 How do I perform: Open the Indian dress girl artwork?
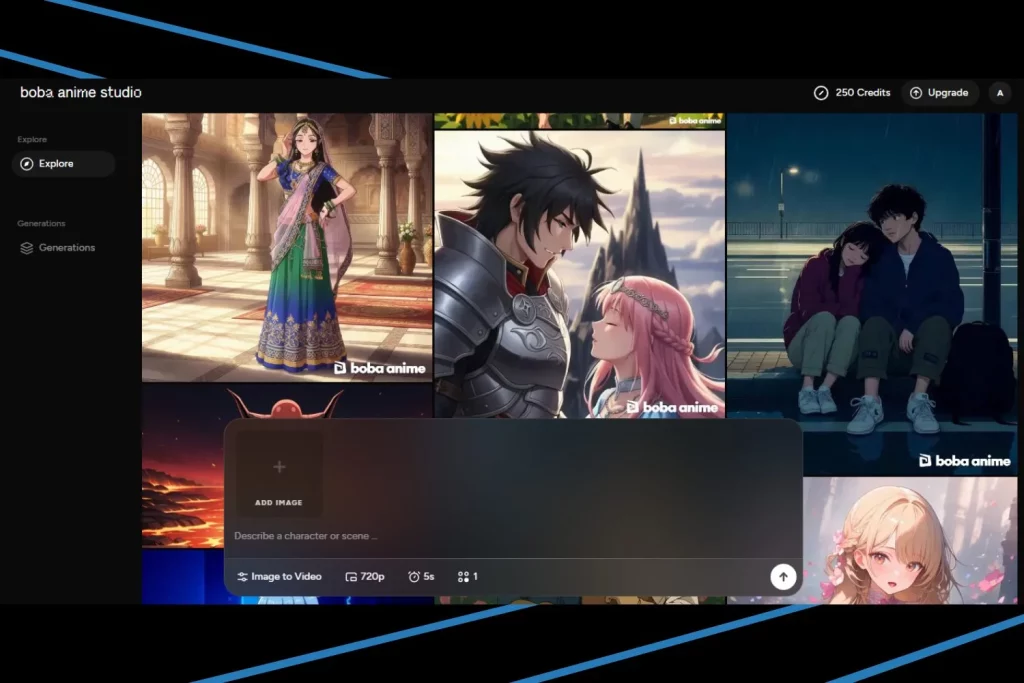click(x=287, y=247)
